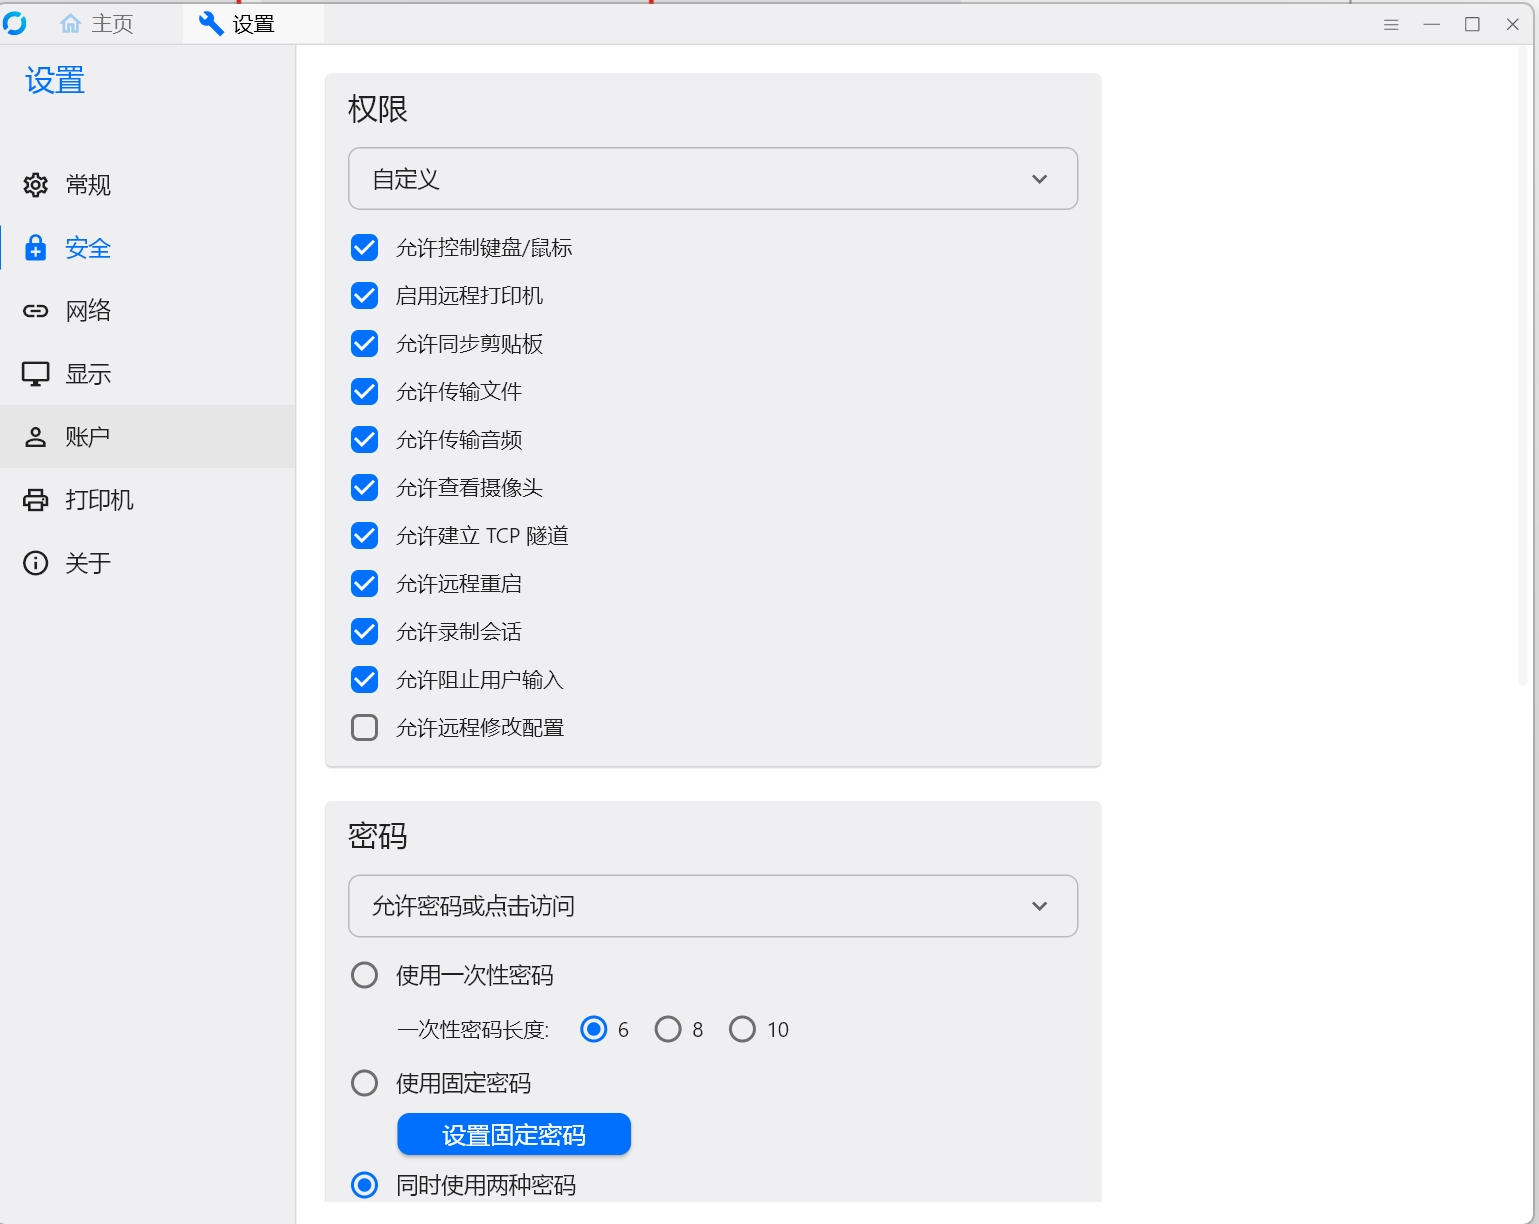Viewport: 1539px width, 1224px height.
Task: Click the home icon on 主页 tab
Action: point(70,24)
